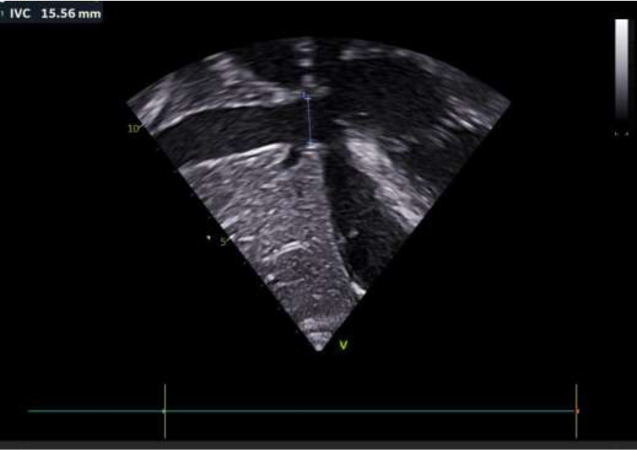Click the V probe orientation marker

[343, 345]
